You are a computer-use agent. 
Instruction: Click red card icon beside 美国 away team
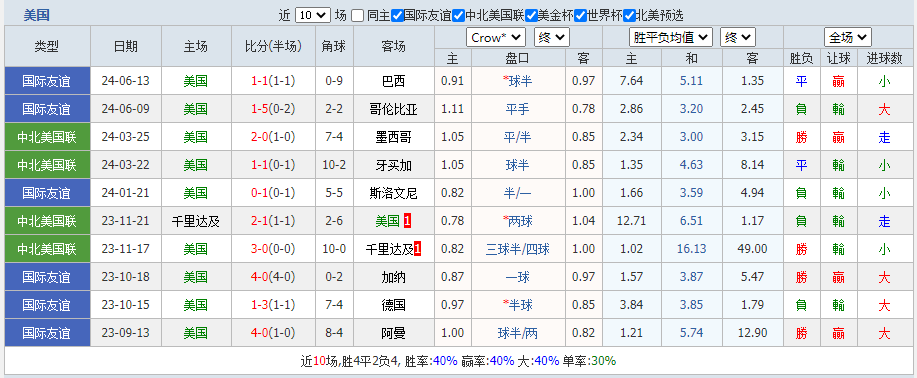coord(408,221)
